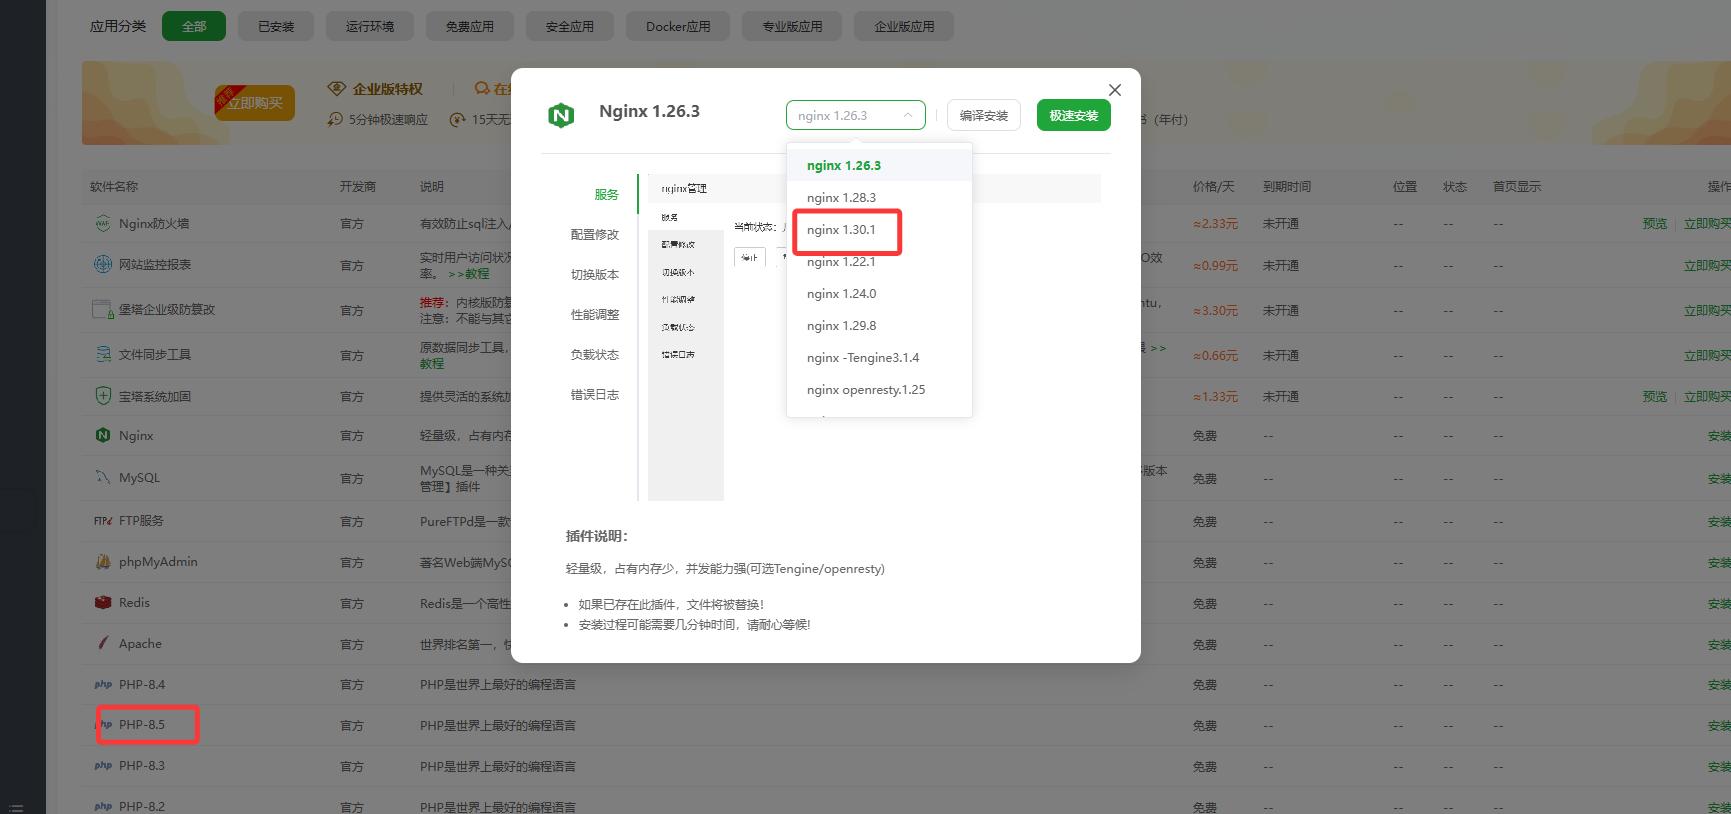Filter apps by 运行环境 category

pyautogui.click(x=370, y=26)
